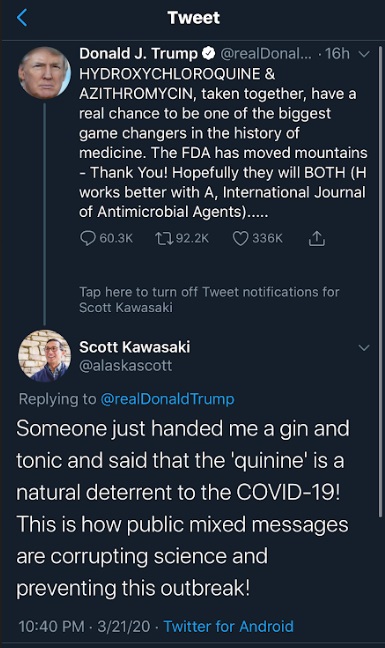Open the hydroxychloroquine tweet text
This screenshot has height=648, width=385.
click(223, 143)
